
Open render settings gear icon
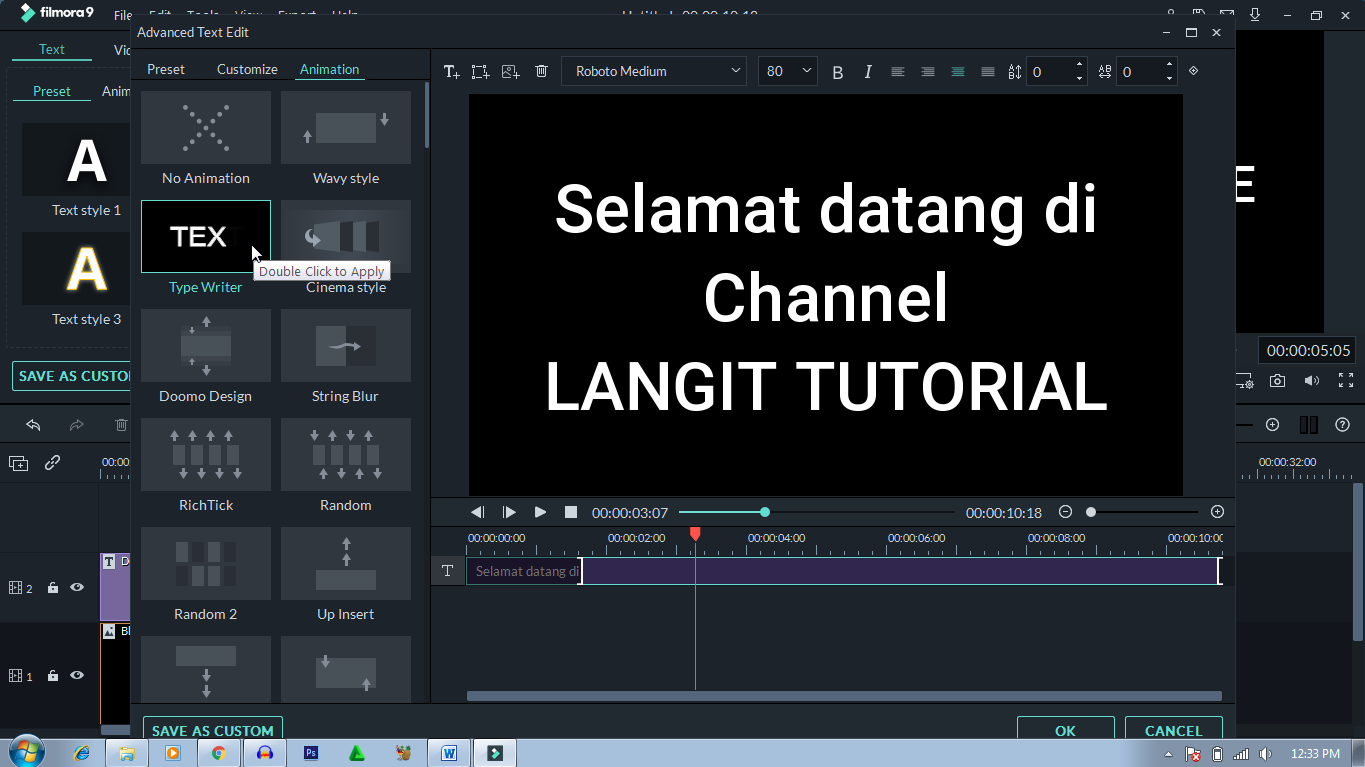click(x=1243, y=380)
